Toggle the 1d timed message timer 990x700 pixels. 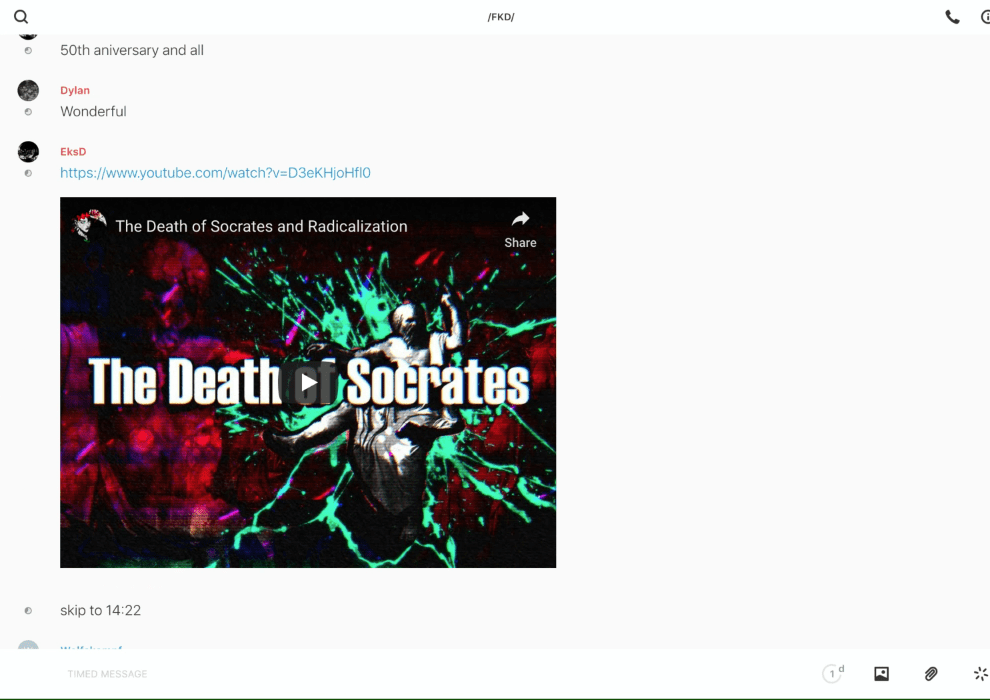click(x=832, y=674)
